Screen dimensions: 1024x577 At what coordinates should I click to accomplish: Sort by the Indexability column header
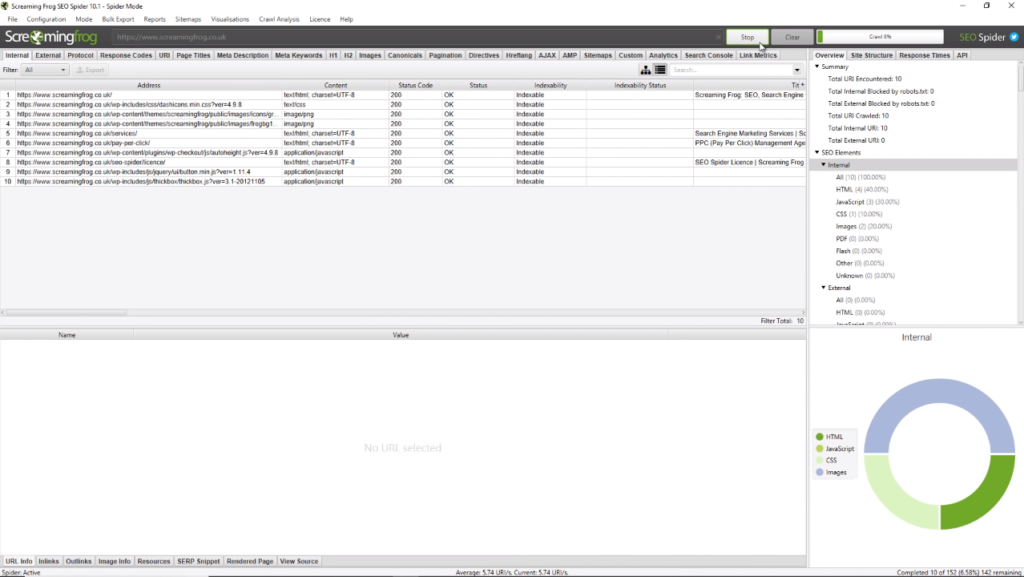coord(550,85)
